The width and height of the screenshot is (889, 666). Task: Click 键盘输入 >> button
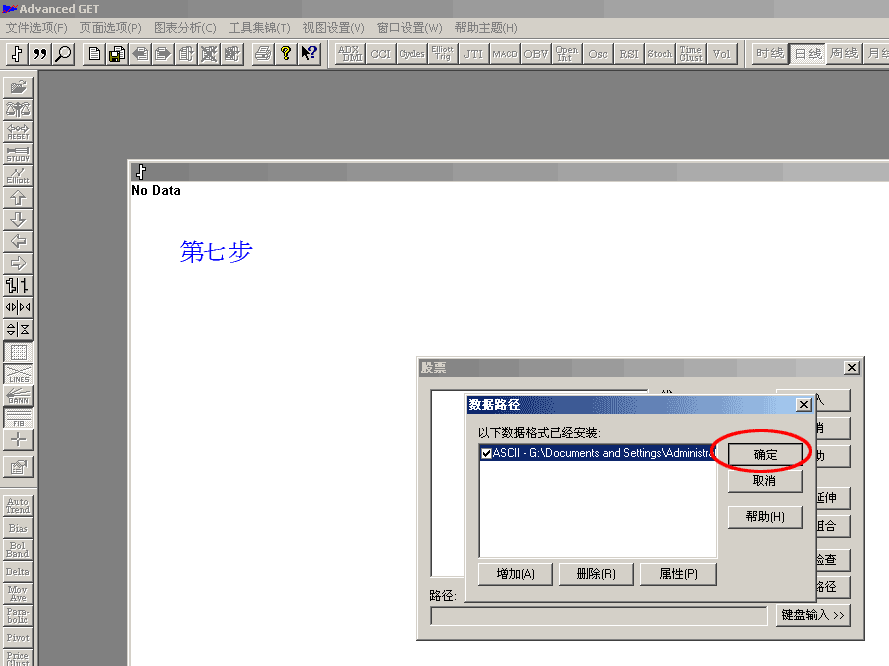pos(813,615)
